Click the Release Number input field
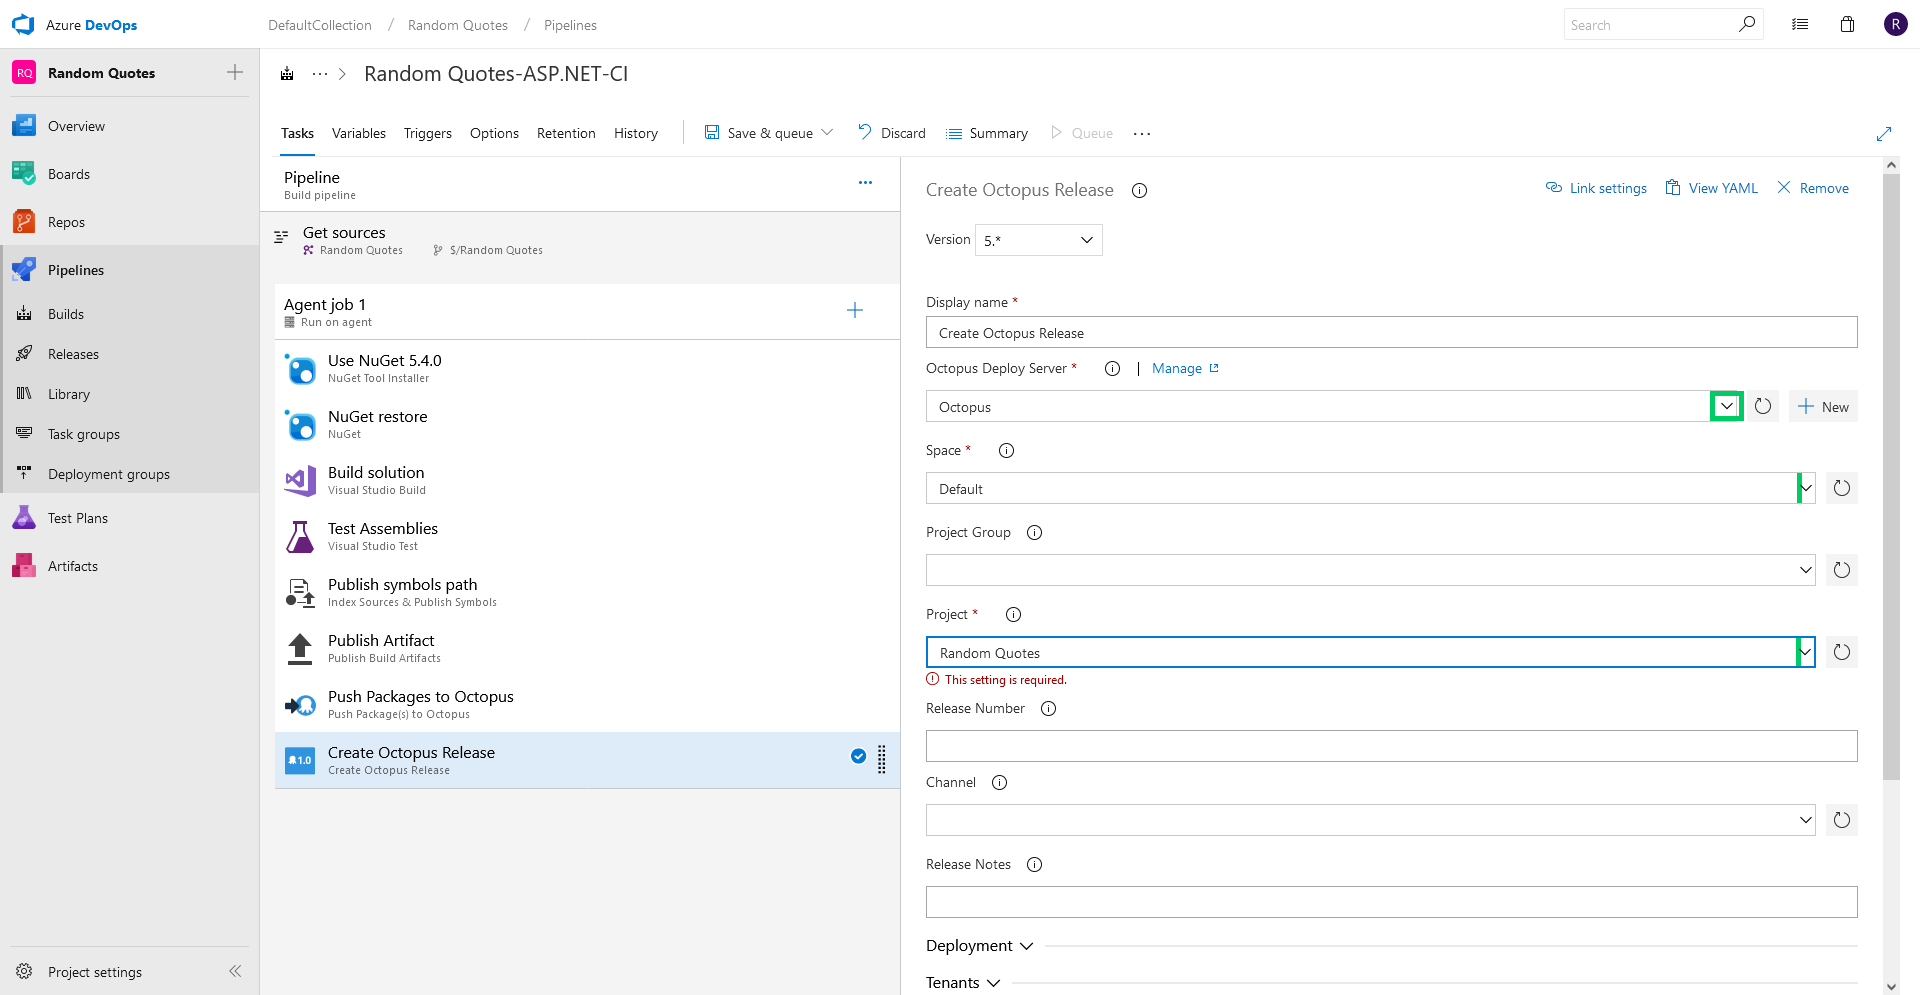Screen dimensions: 1920x995 [1391, 746]
